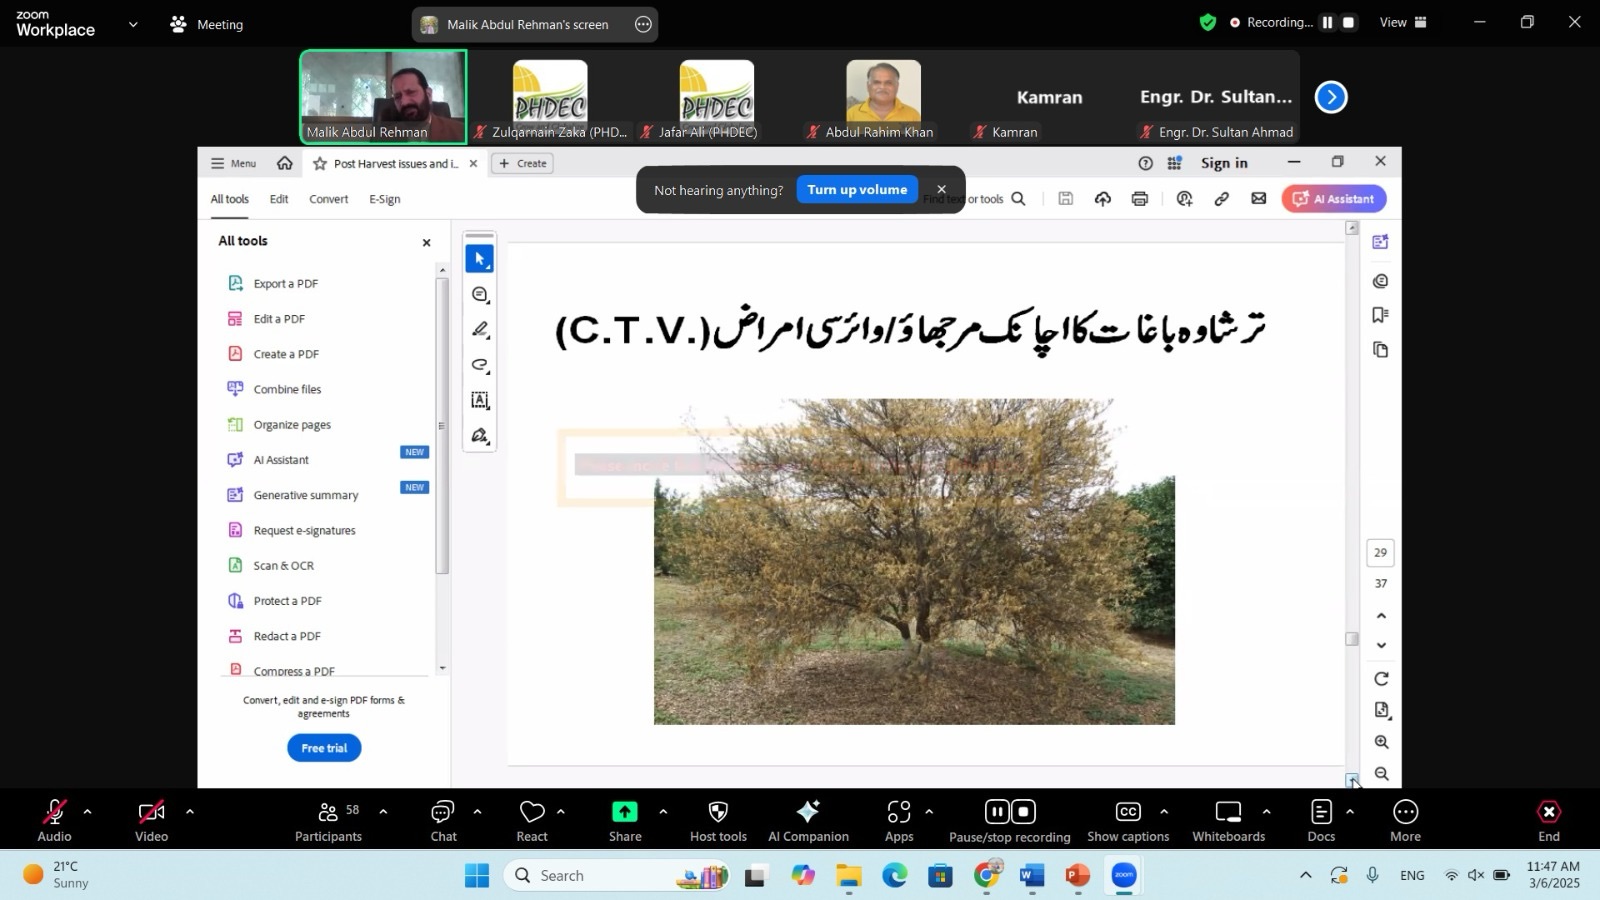This screenshot has height=900, width=1600.
Task: Open shared screen options ellipsis menu
Action: coord(643,24)
